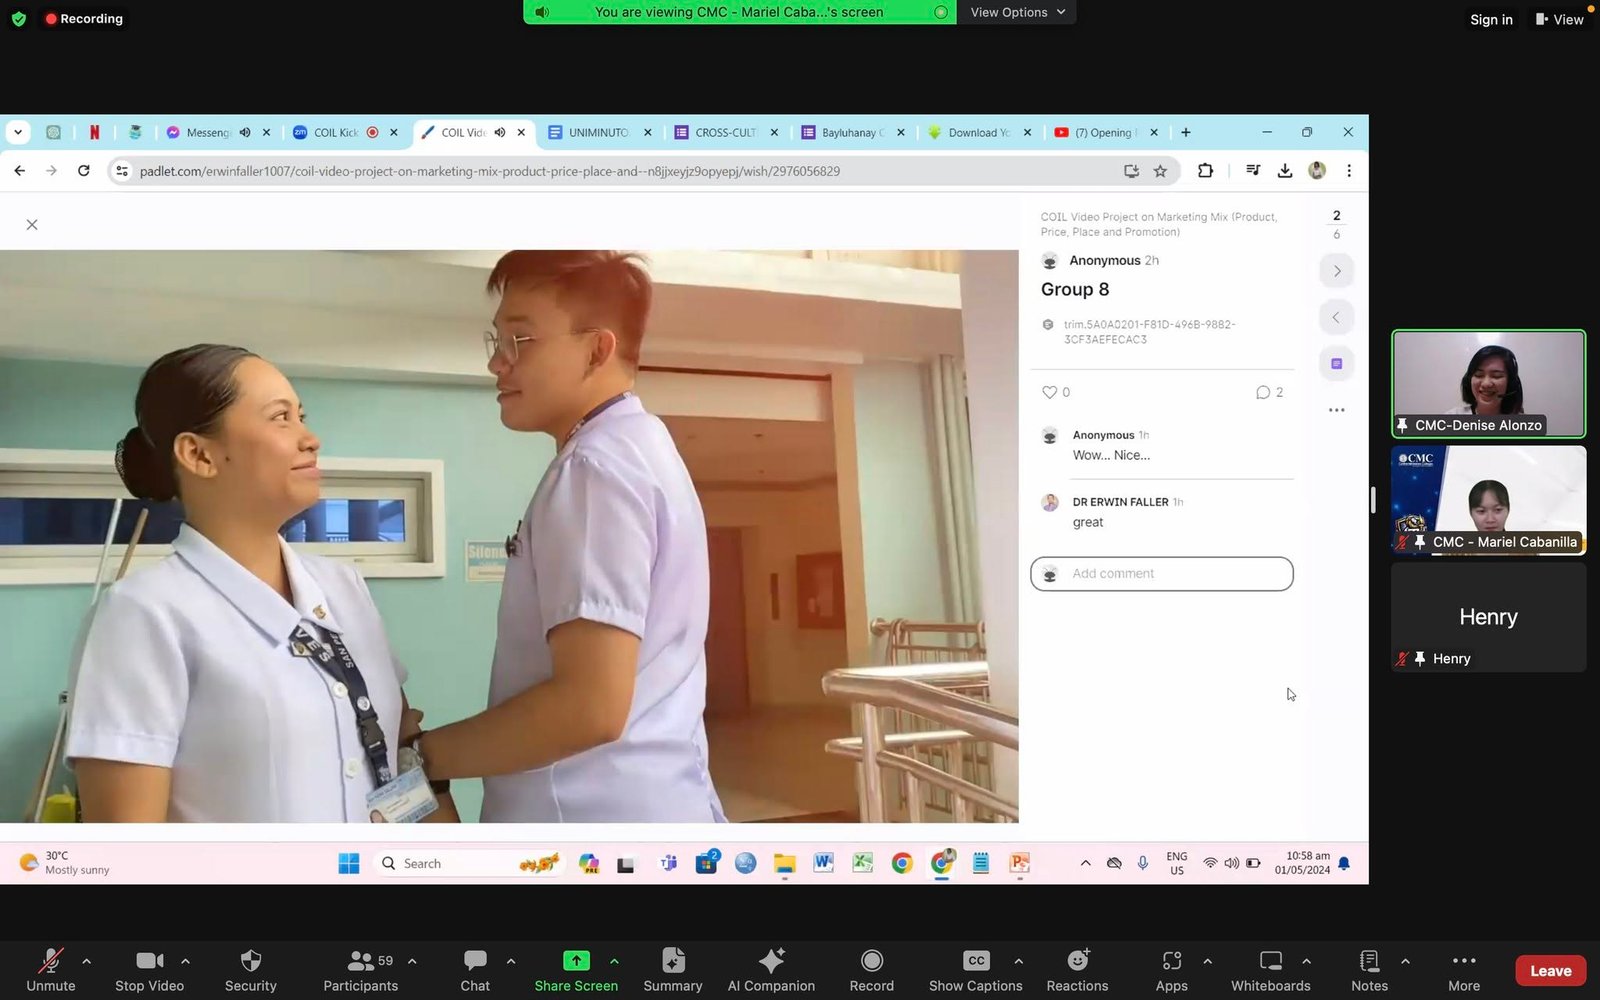Switch to the Bayluhanay browser tab

point(852,132)
